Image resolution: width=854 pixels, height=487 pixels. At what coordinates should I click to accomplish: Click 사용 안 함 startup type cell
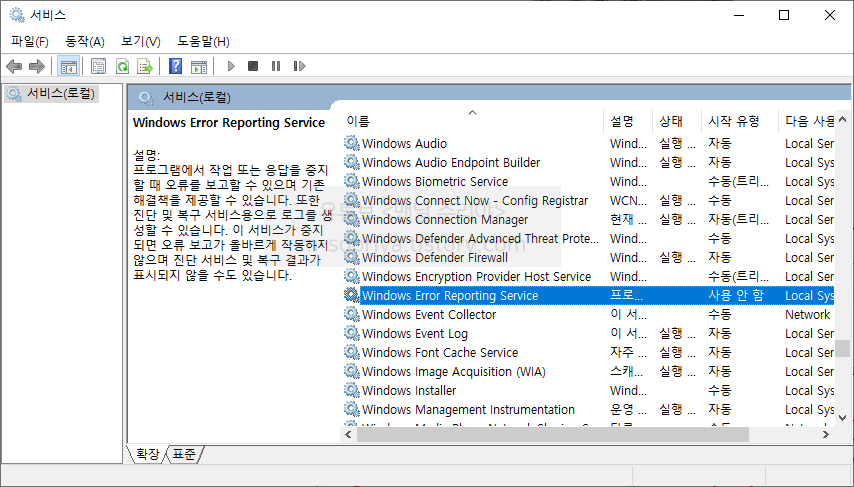[736, 295]
